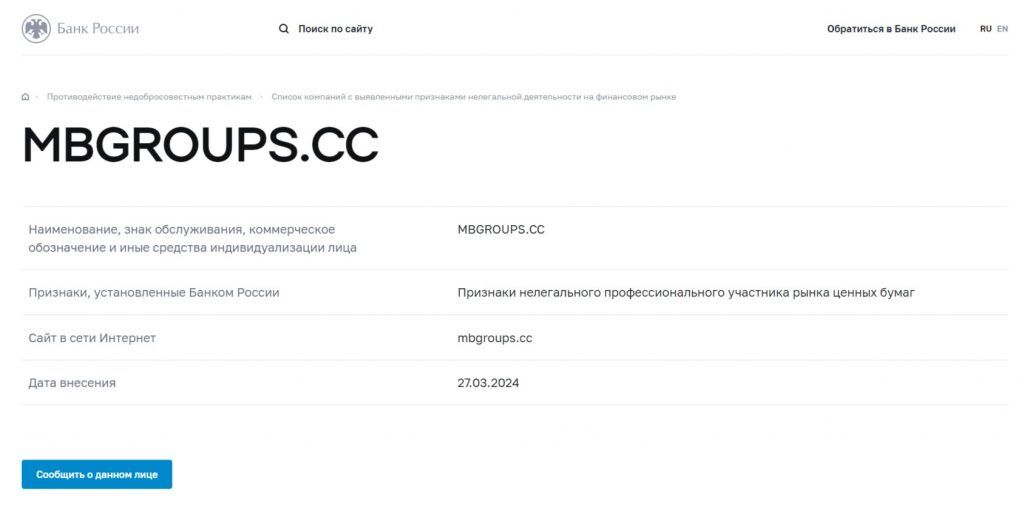Open "Противодействие недобросовестным практикам" breadcrumb
This screenshot has height=510, width=1024.
pos(149,97)
